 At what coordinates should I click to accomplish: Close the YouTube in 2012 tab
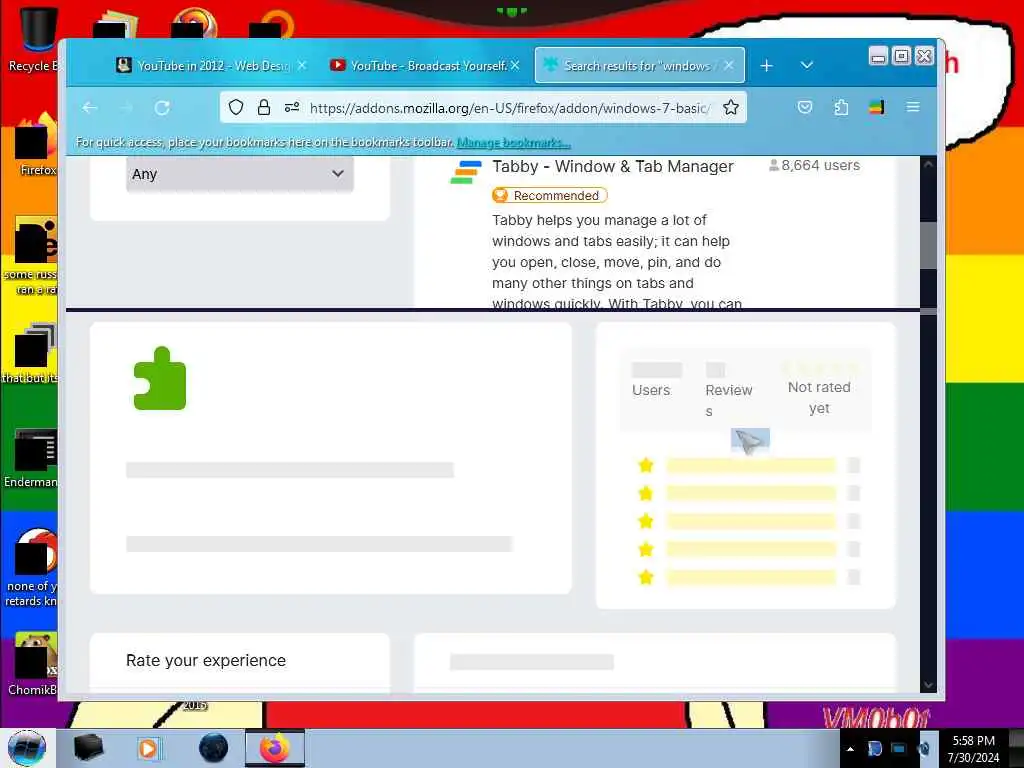coord(302,66)
